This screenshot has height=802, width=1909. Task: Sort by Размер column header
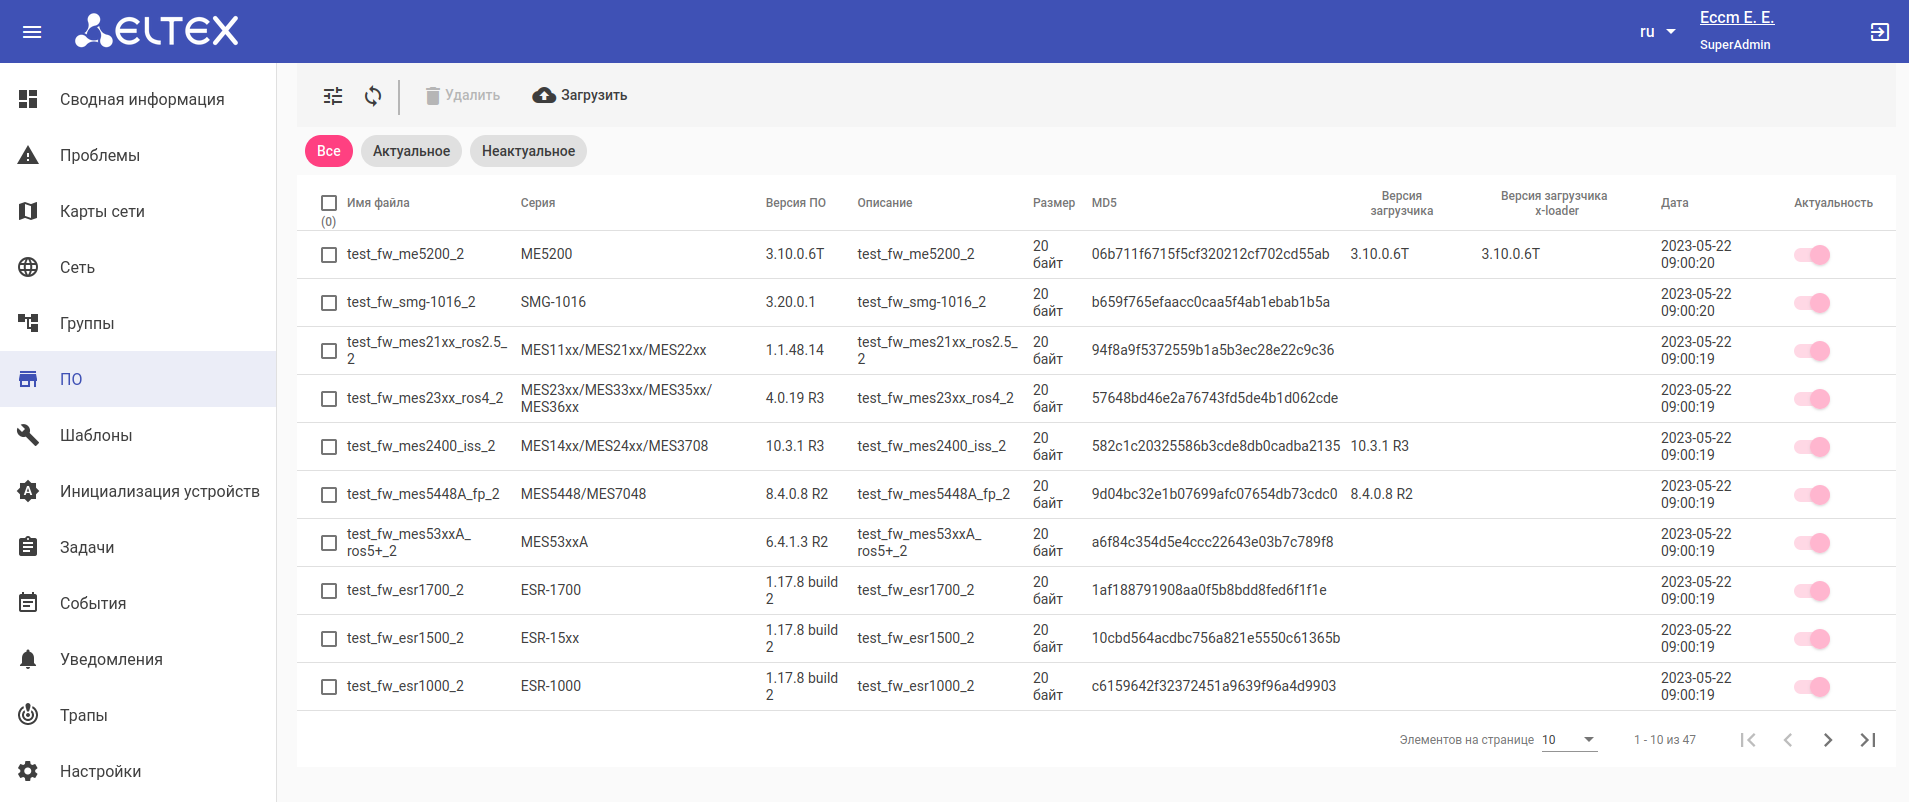coord(1054,203)
